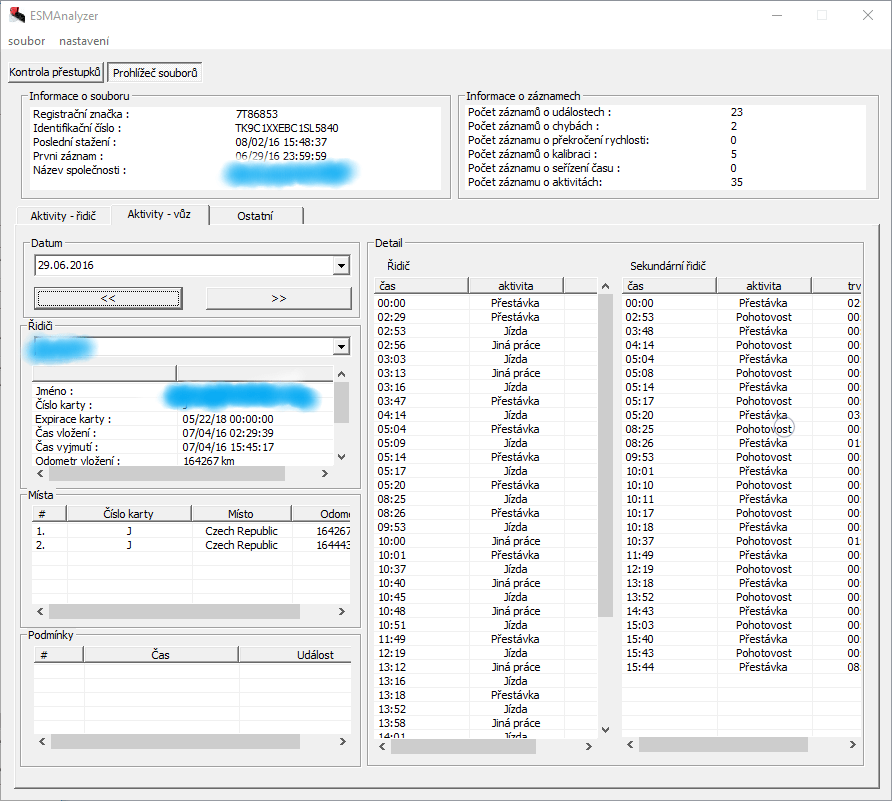
Task: Click the date field showing 29.06.2016
Action: pyautogui.click(x=180, y=266)
